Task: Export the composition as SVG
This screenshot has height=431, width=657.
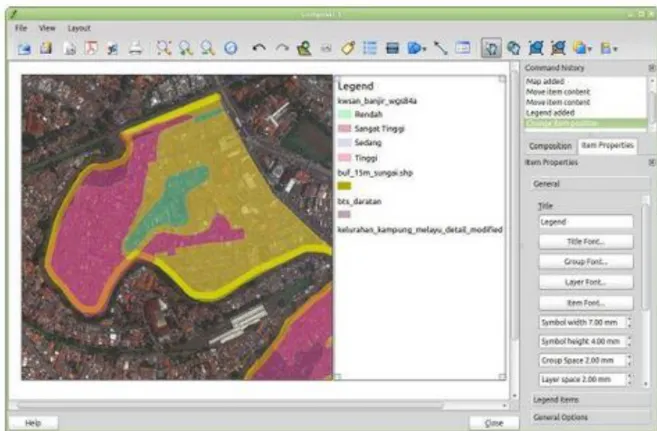Action: (x=112, y=48)
